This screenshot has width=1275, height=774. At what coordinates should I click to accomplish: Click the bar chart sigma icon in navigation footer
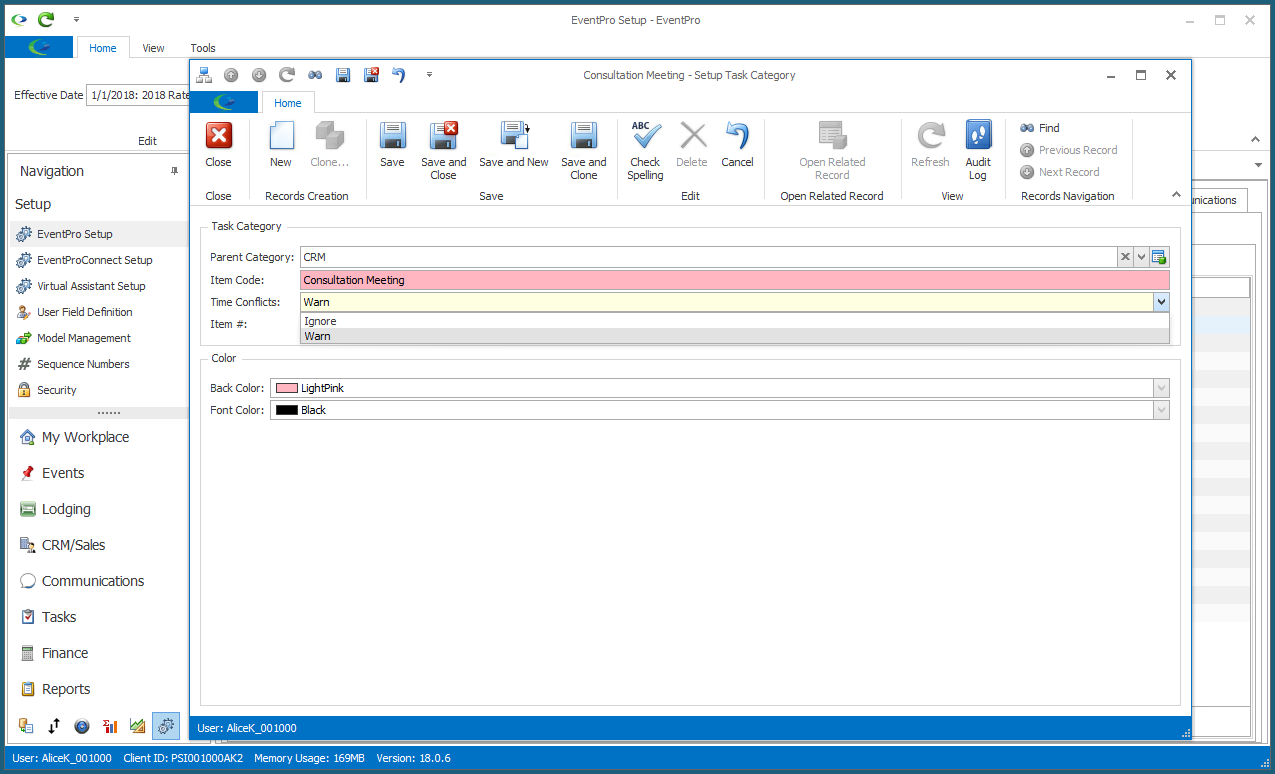(x=111, y=726)
